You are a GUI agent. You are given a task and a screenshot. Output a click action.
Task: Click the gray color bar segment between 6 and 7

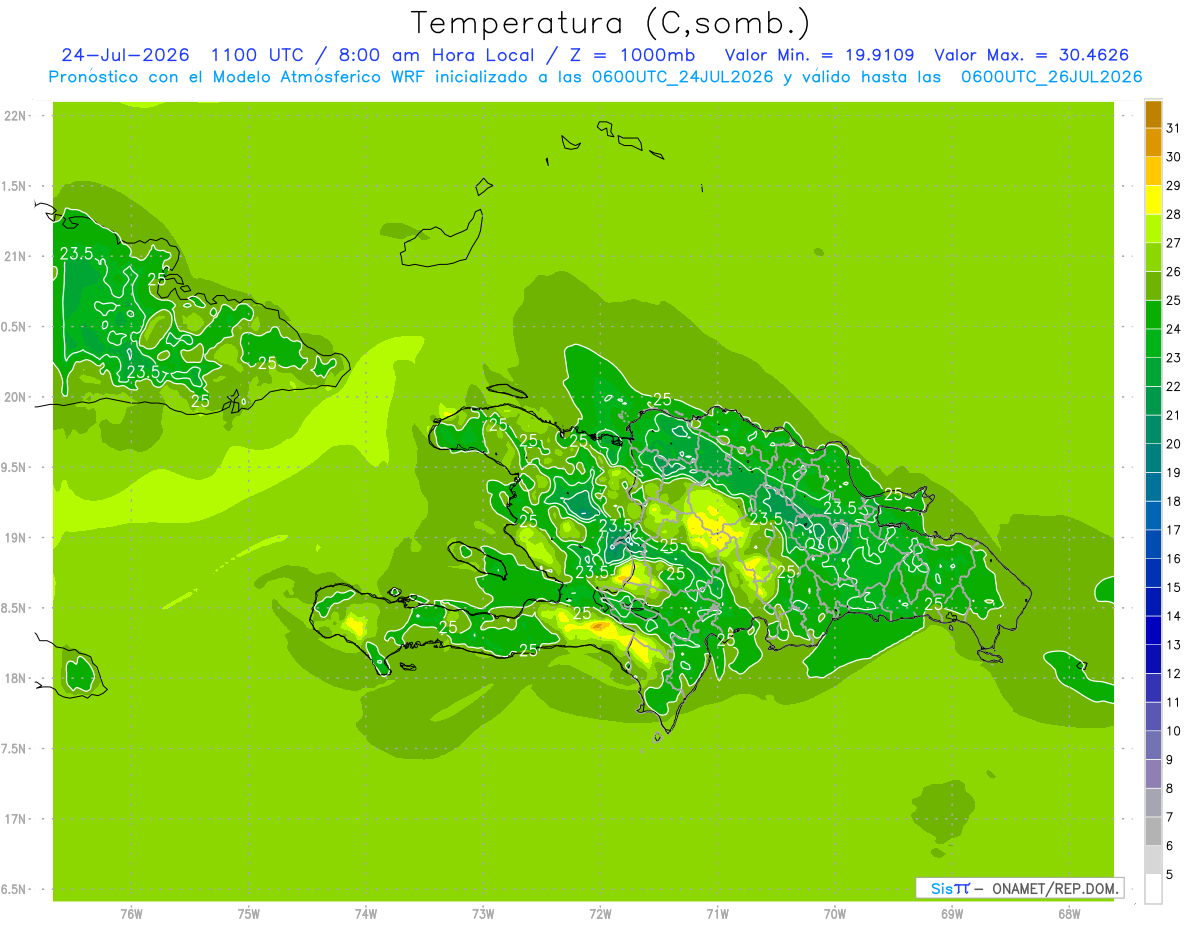pyautogui.click(x=1153, y=831)
